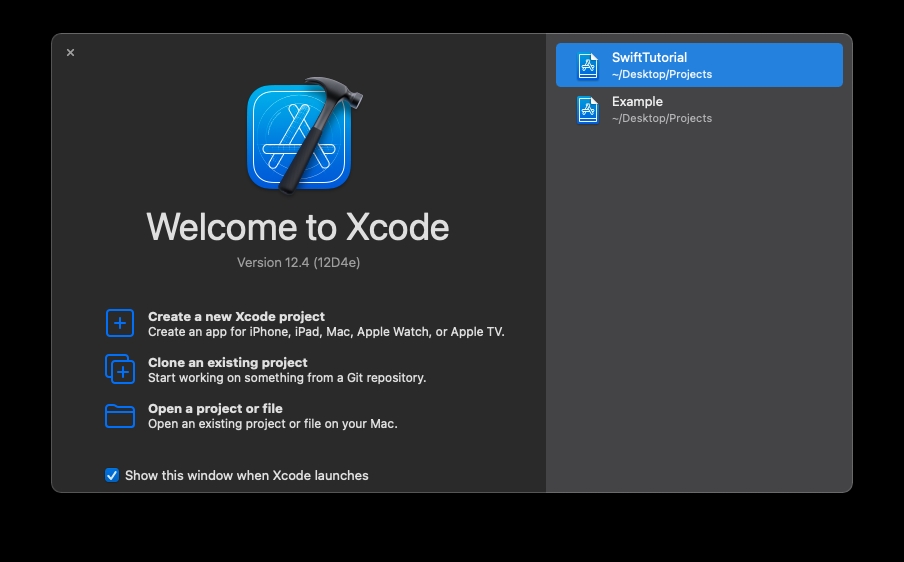
Task: Click 'Create an app for iPhone, iPad' description
Action: click(x=326, y=332)
